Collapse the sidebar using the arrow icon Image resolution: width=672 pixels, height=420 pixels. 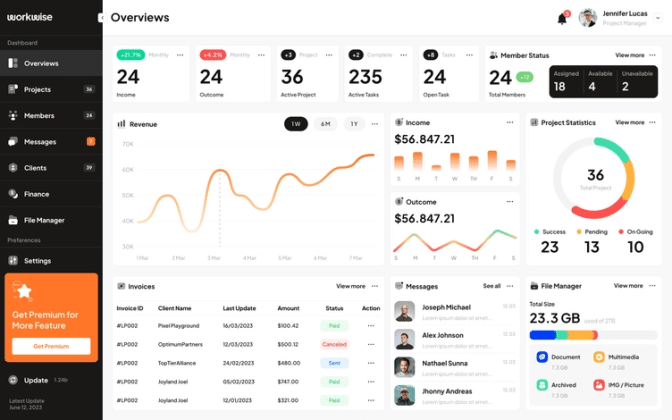pyautogui.click(x=102, y=18)
